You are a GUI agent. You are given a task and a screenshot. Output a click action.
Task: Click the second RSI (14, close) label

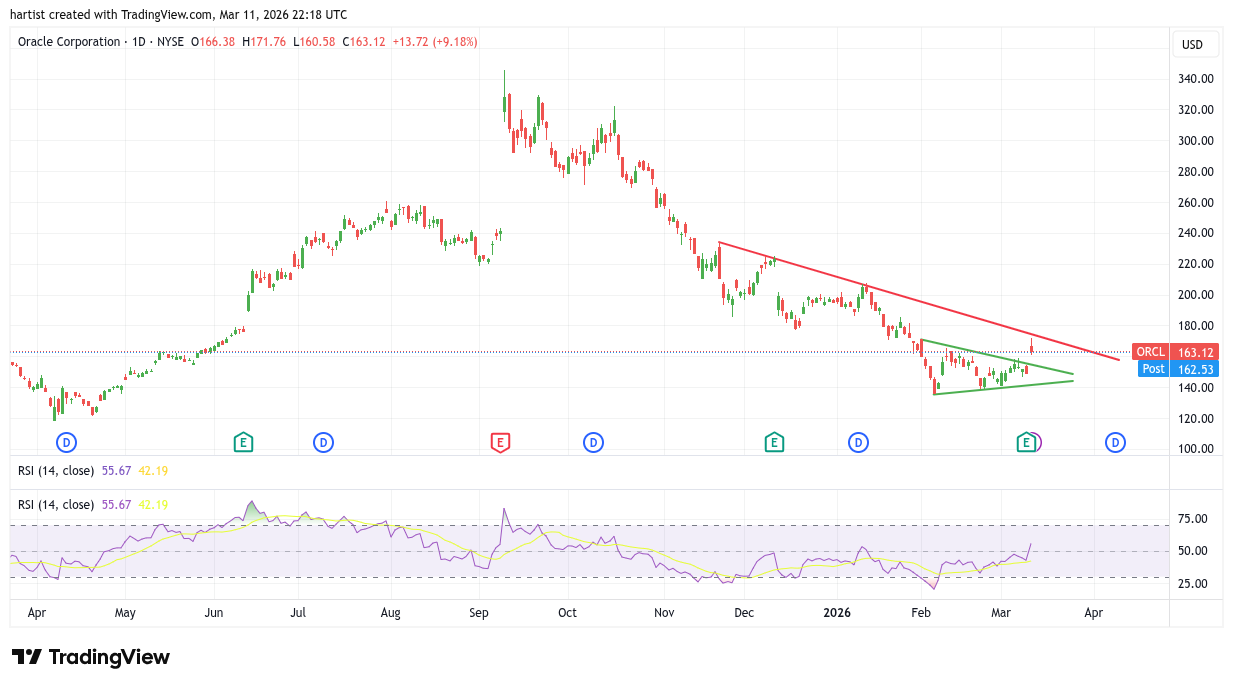56,505
